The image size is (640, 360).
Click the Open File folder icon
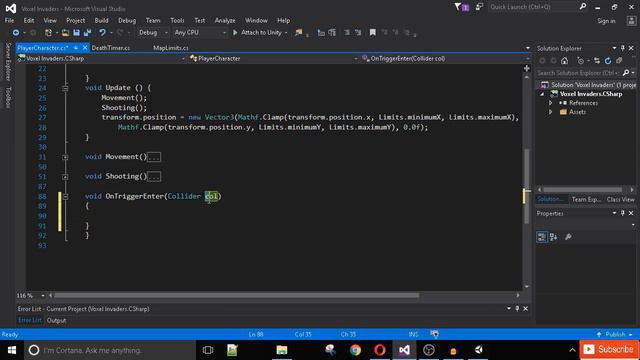(65, 33)
